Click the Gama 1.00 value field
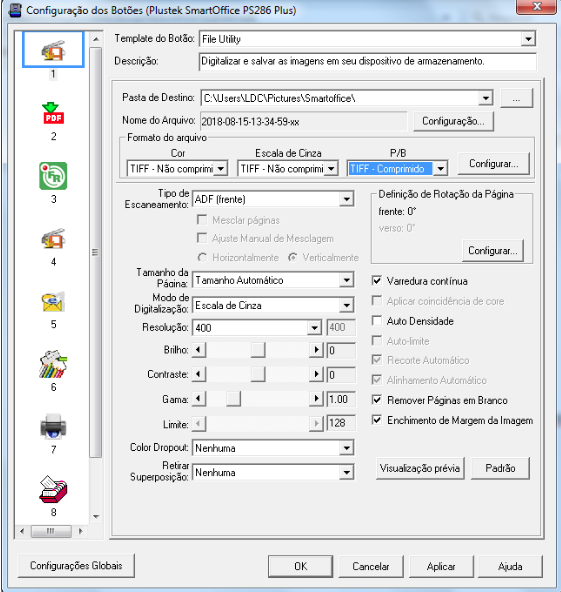This screenshot has width=561, height=592. [341, 399]
